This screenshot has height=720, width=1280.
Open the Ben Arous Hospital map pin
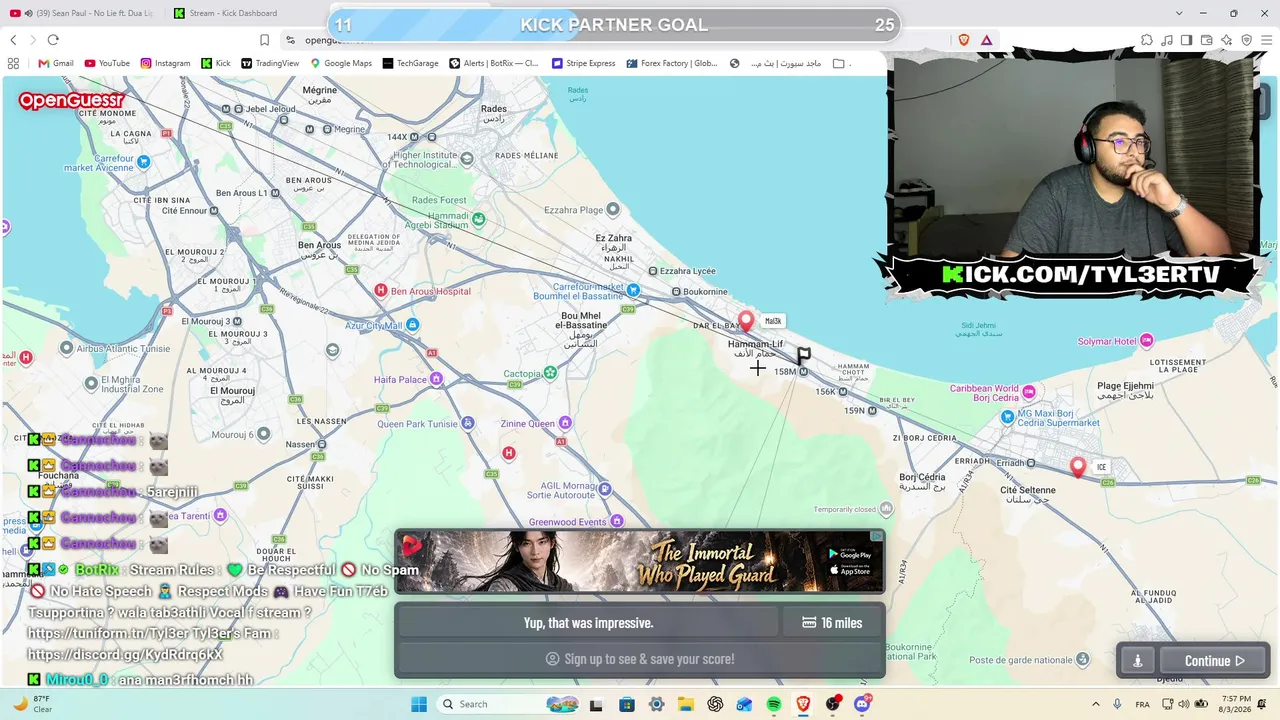(381, 290)
